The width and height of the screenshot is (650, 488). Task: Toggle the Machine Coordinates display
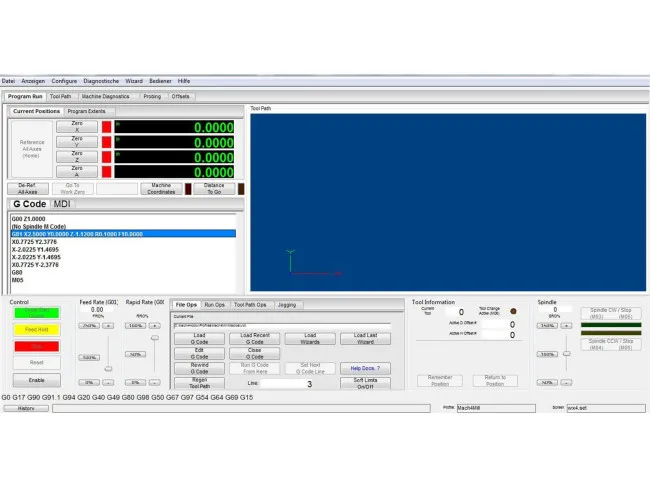coord(160,188)
